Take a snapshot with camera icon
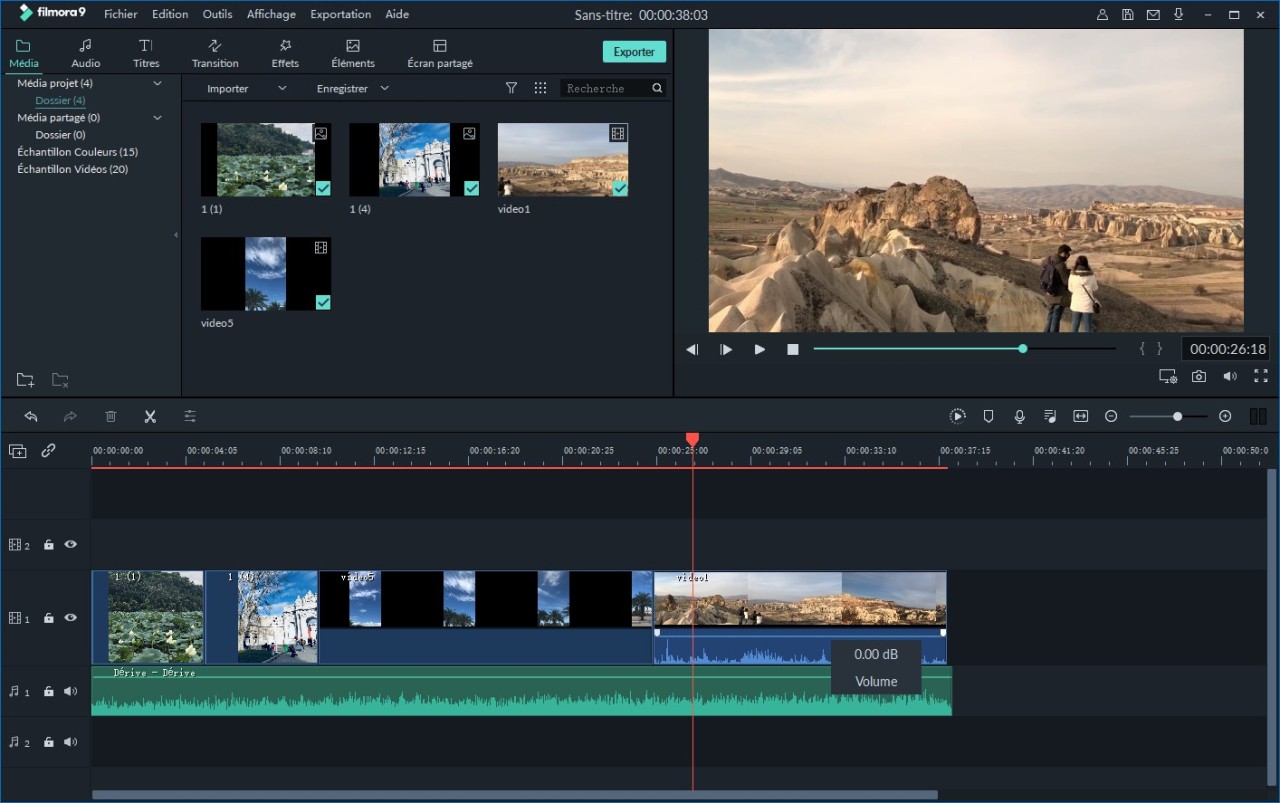1280x803 pixels. [x=1198, y=376]
